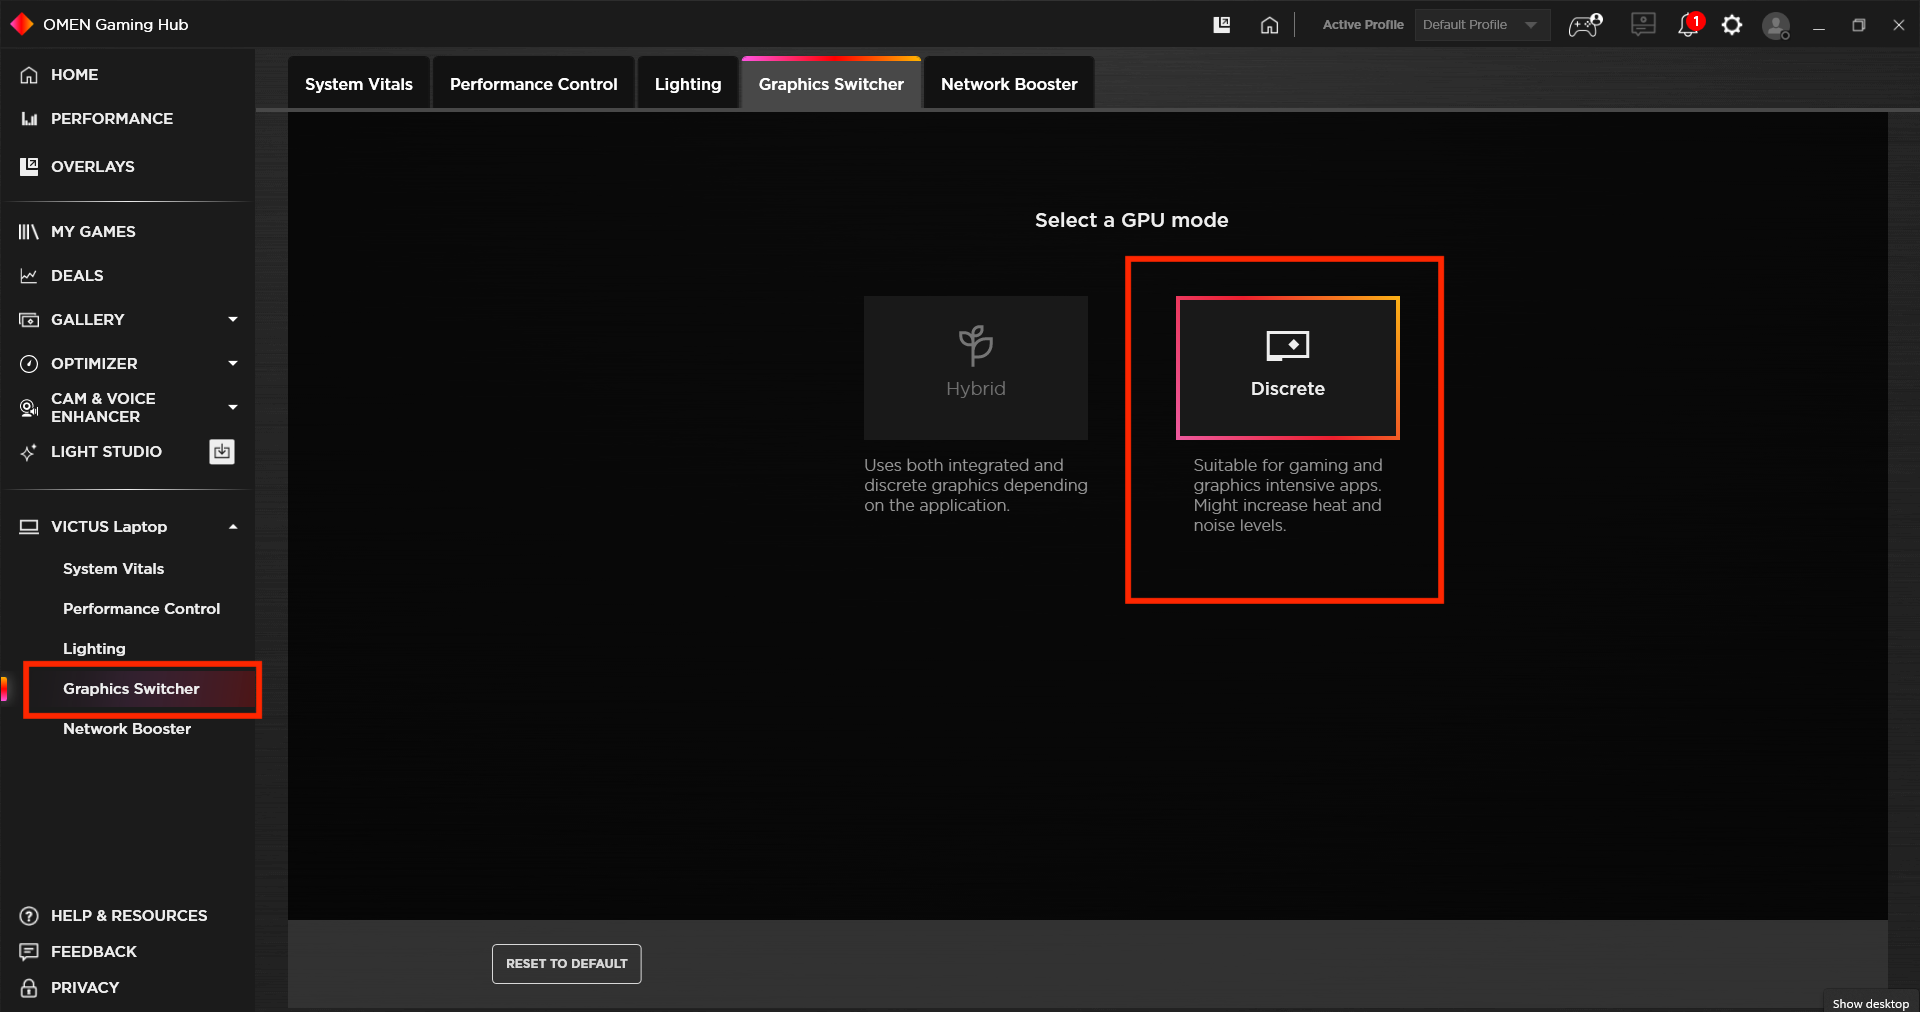Viewport: 1920px width, 1012px height.
Task: Open Network Booster in sidebar
Action: 127,729
